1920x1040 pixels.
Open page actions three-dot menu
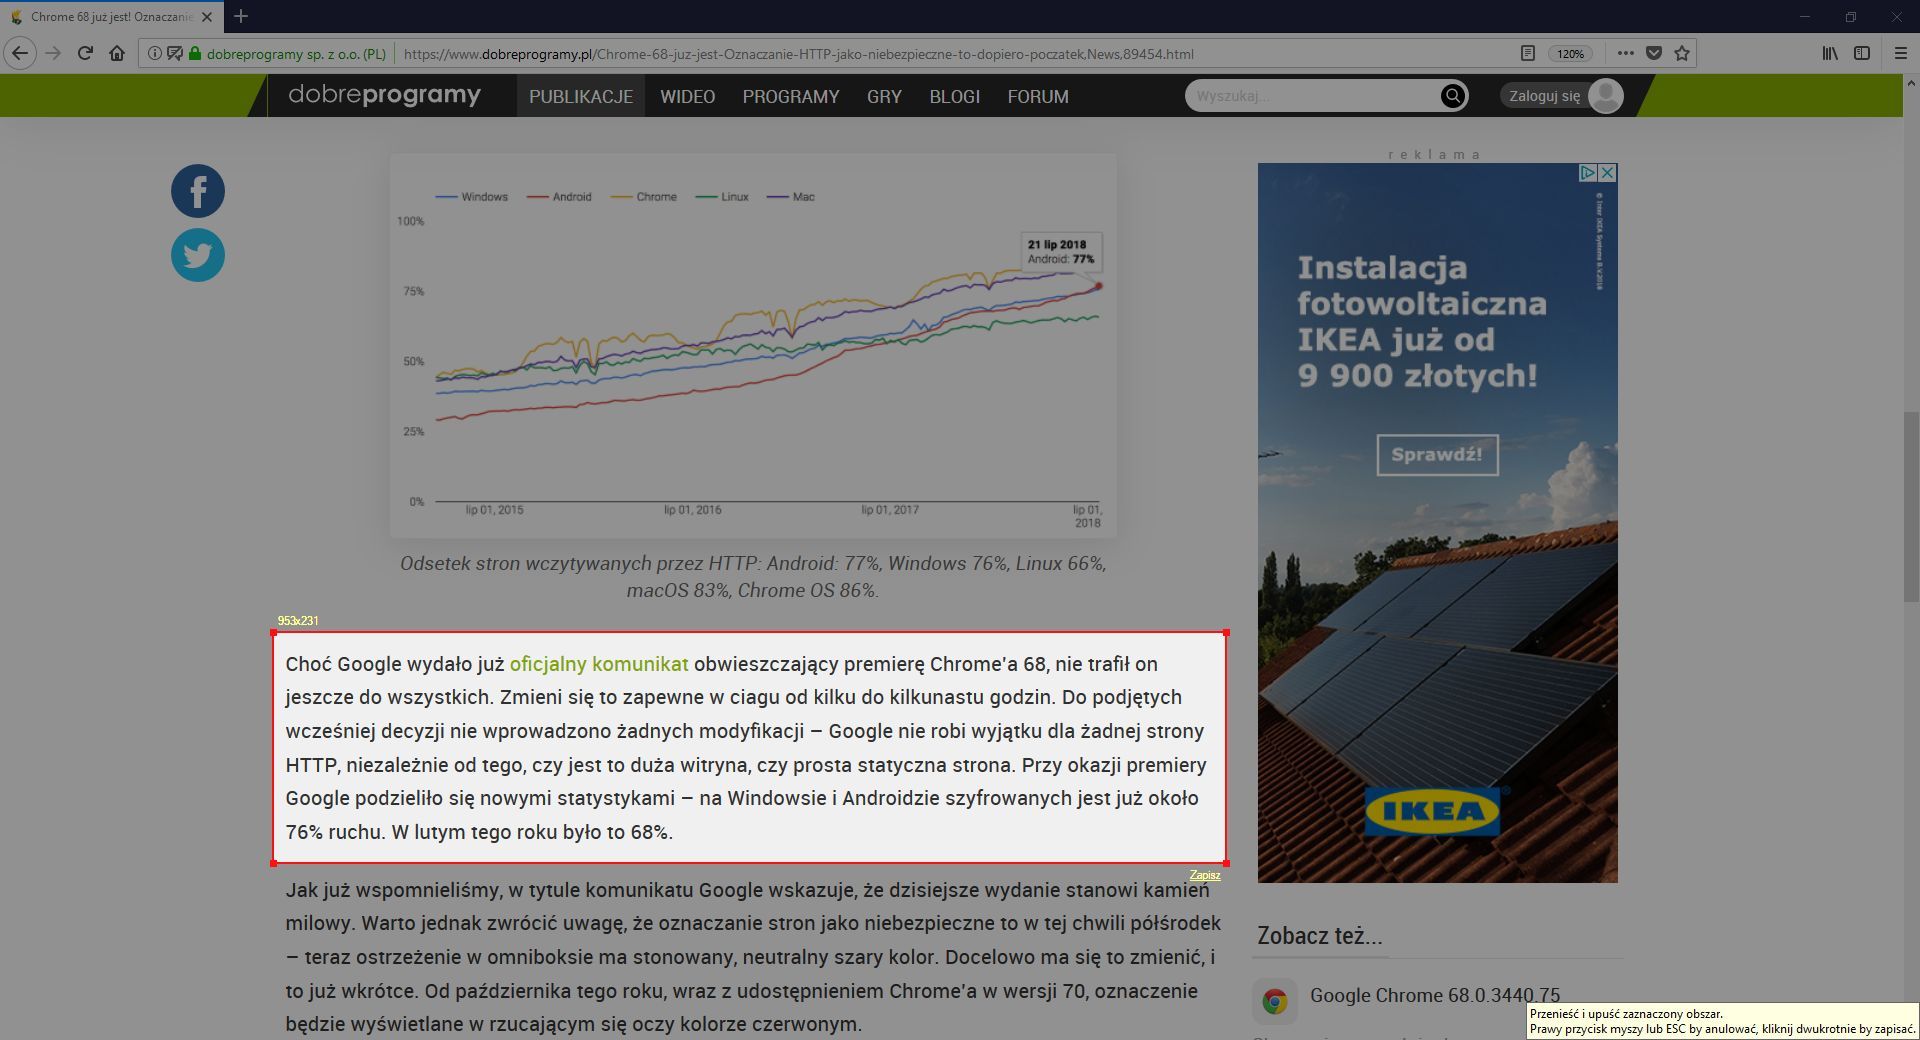click(x=1626, y=54)
